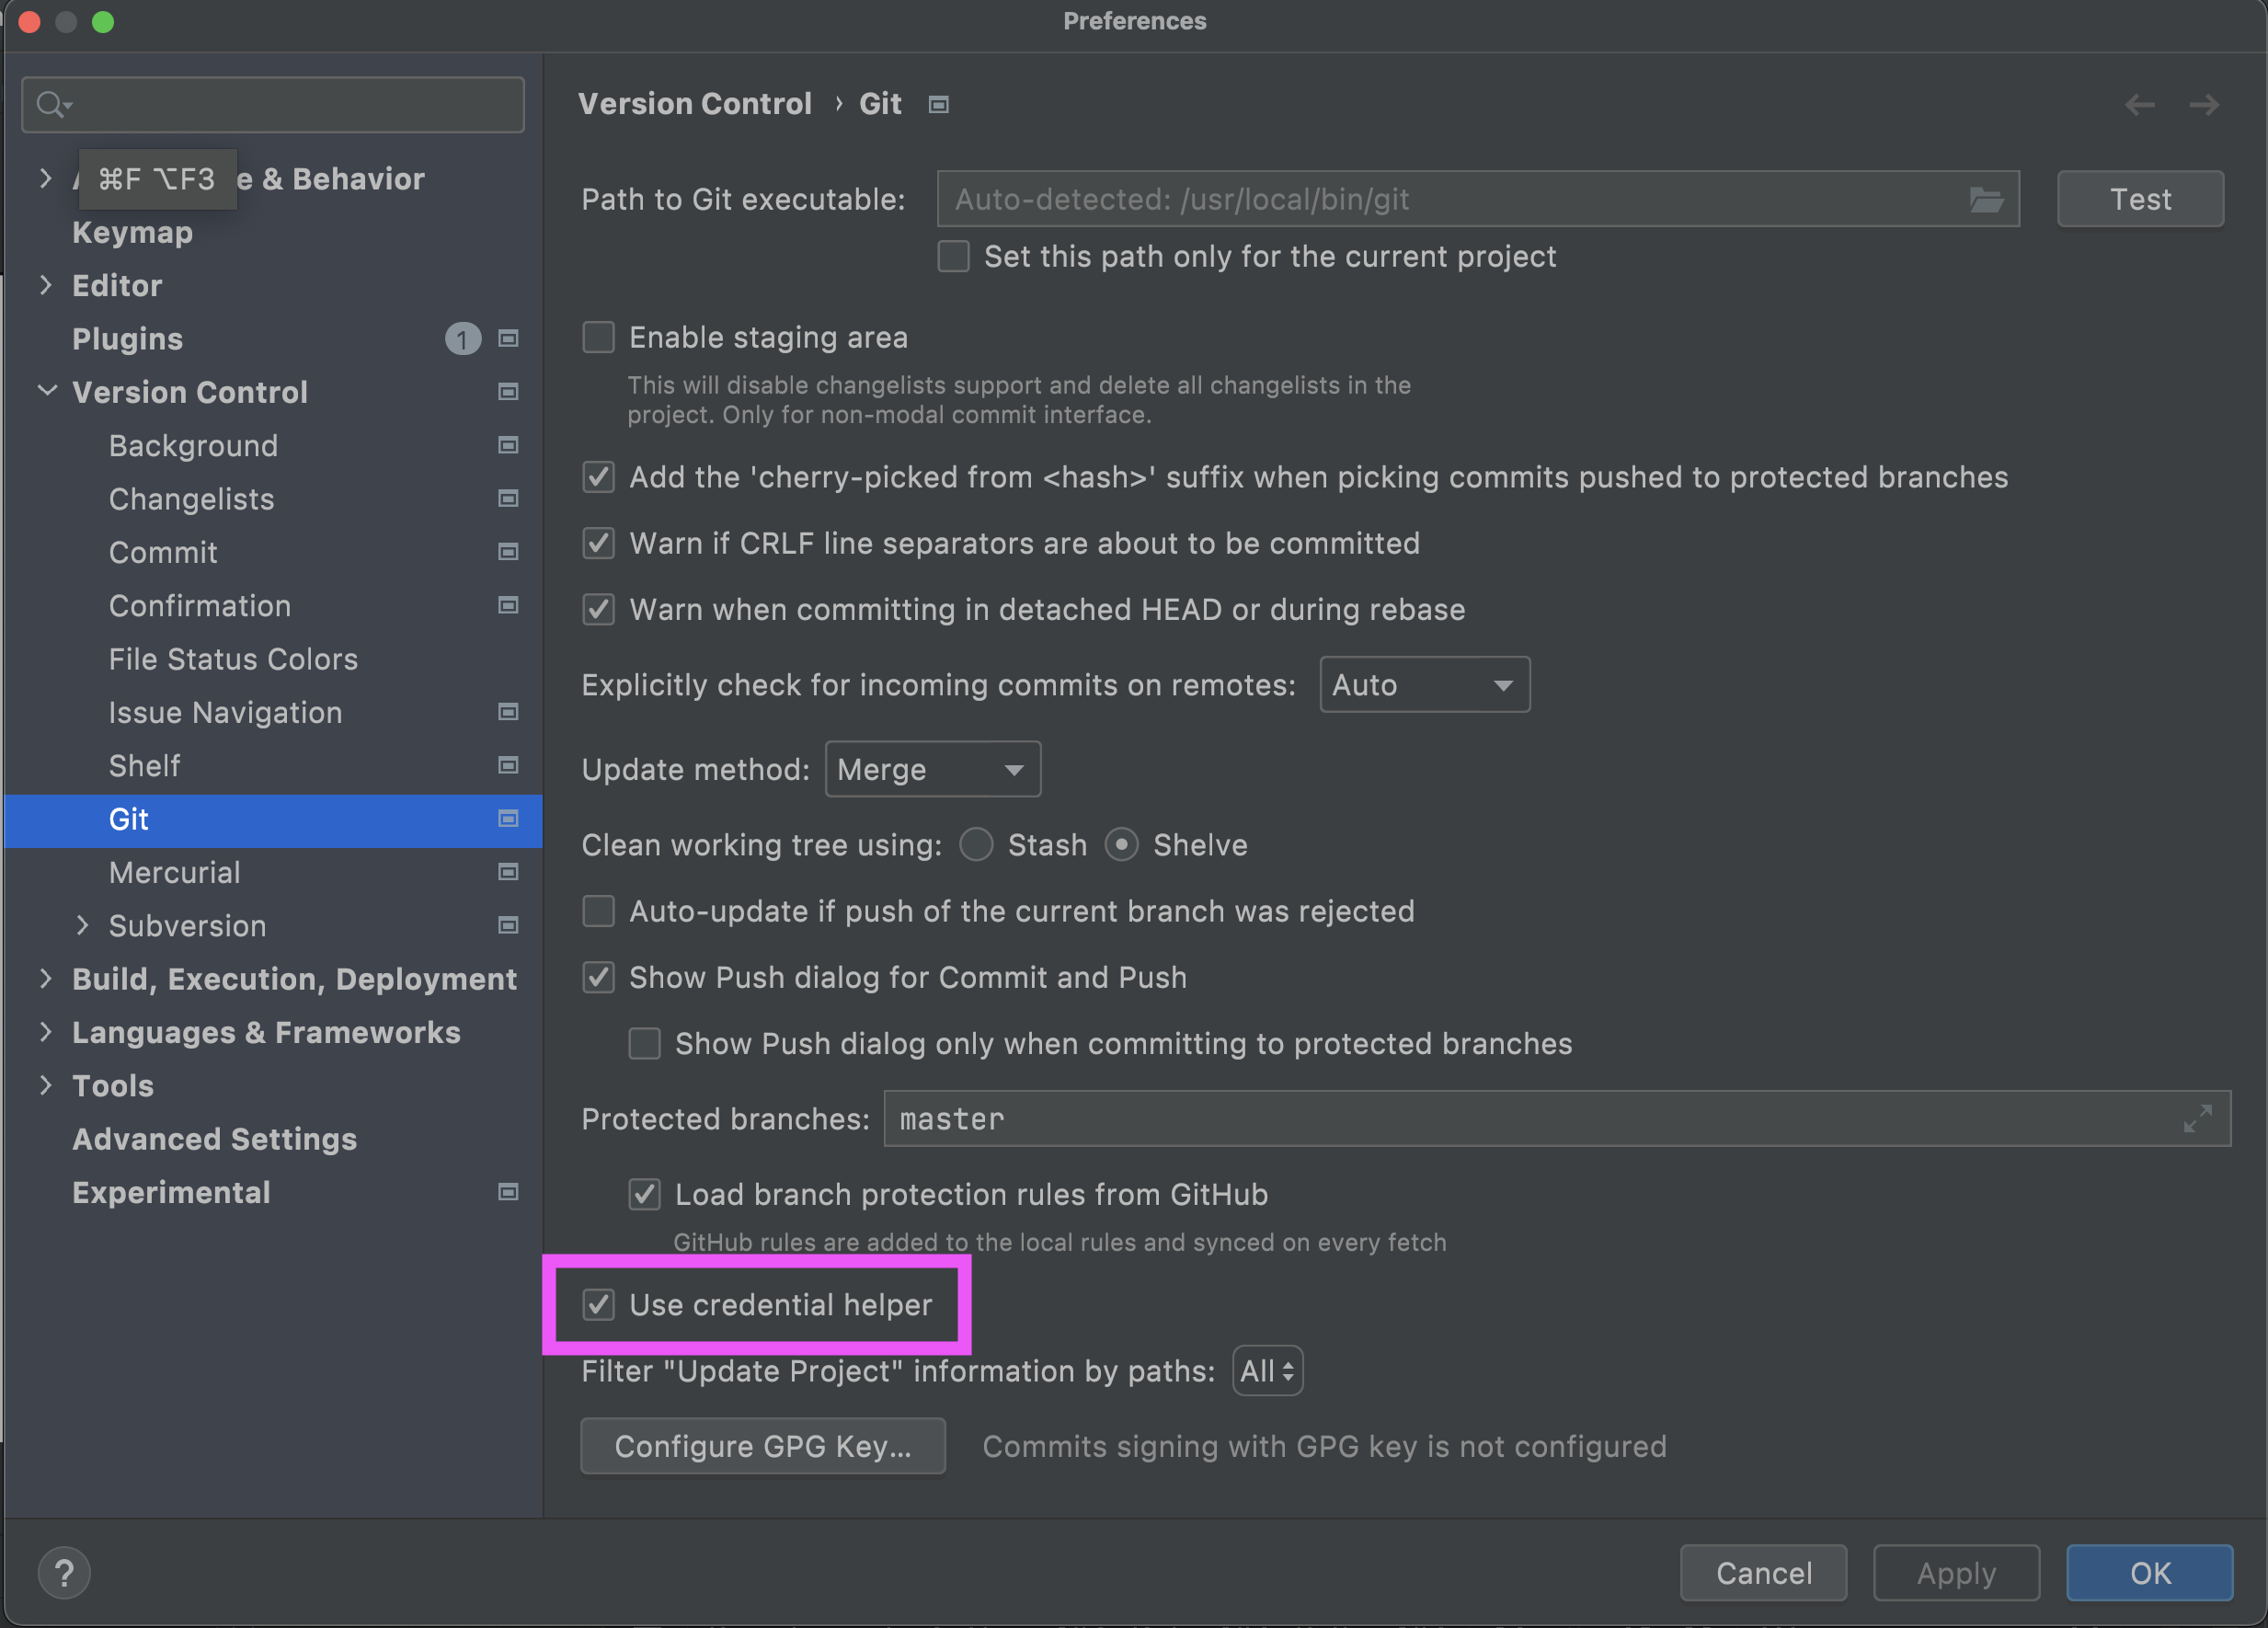Viewport: 2268px width, 1628px height.
Task: Open the Update method Merge dropdown
Action: (x=932, y=769)
